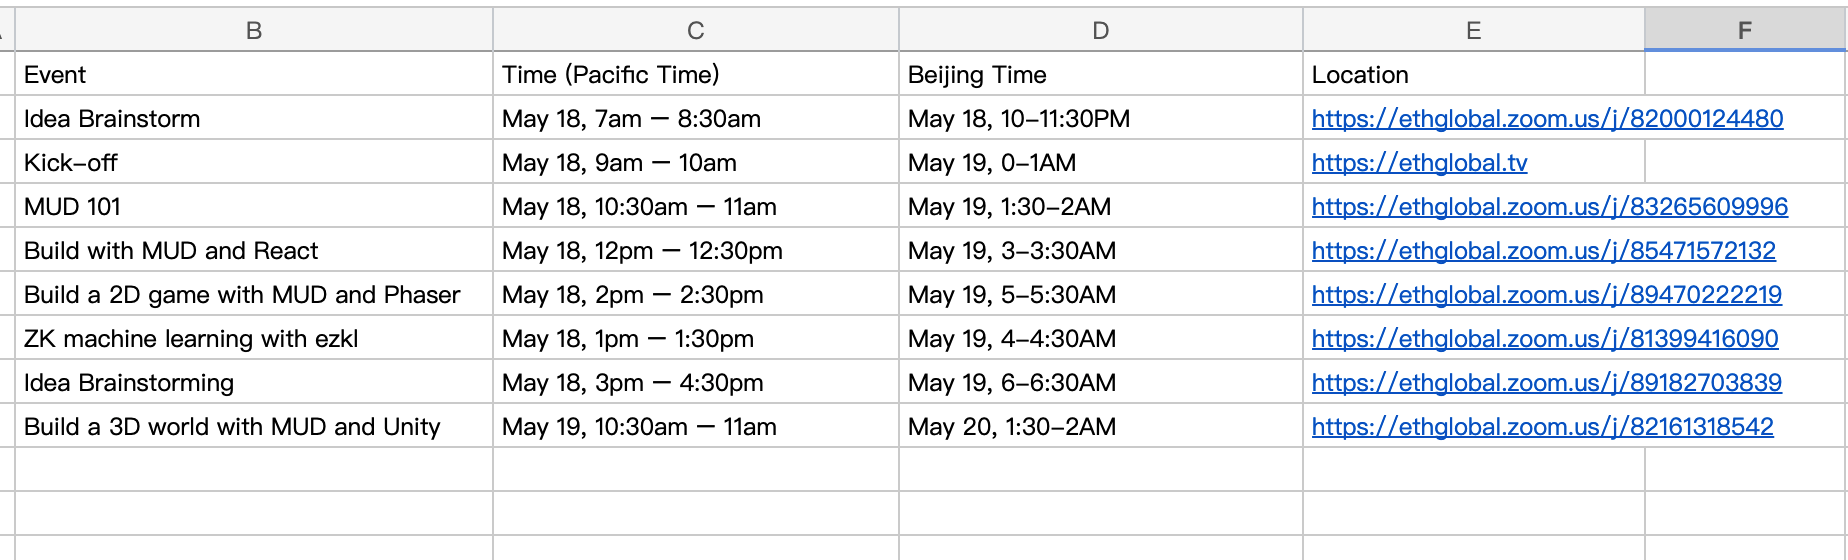Open the ethglobal.tv Kick-off link
Viewport: 1848px width, 560px height.
(x=1419, y=163)
